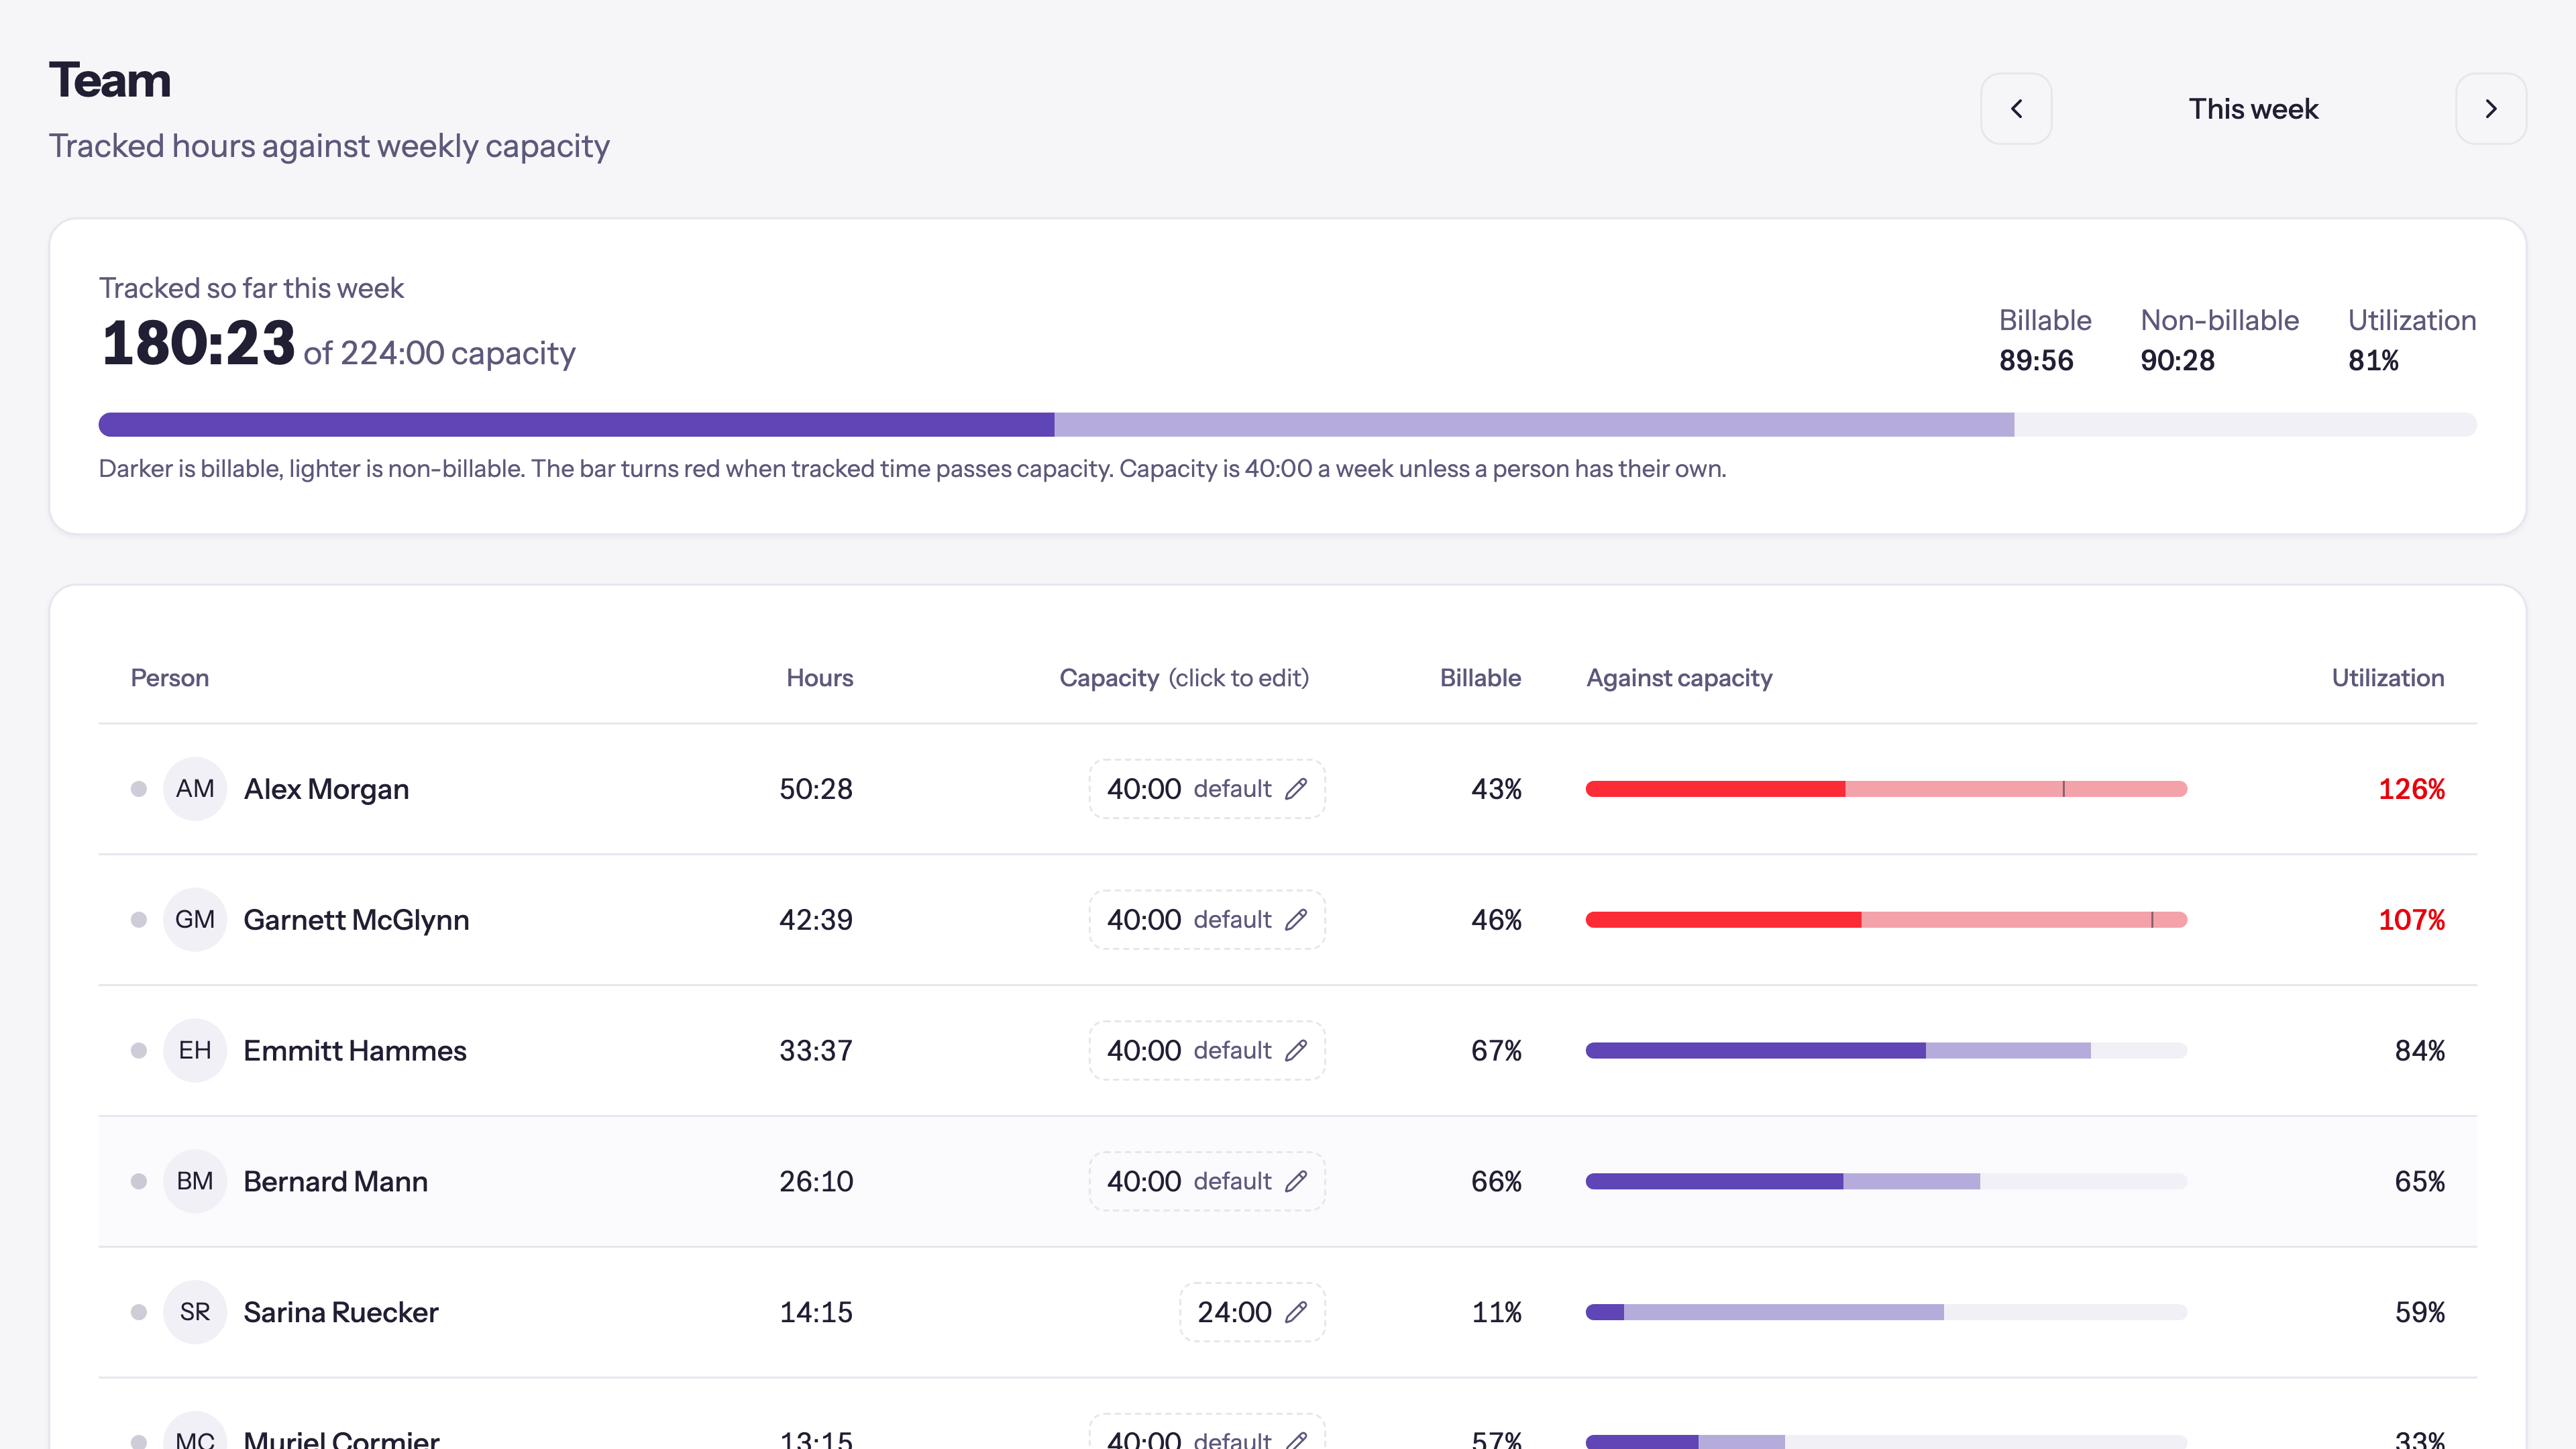Screen dimensions: 2576x1449
Task: Select the name Emmitt Hammes
Action: click(355, 1051)
